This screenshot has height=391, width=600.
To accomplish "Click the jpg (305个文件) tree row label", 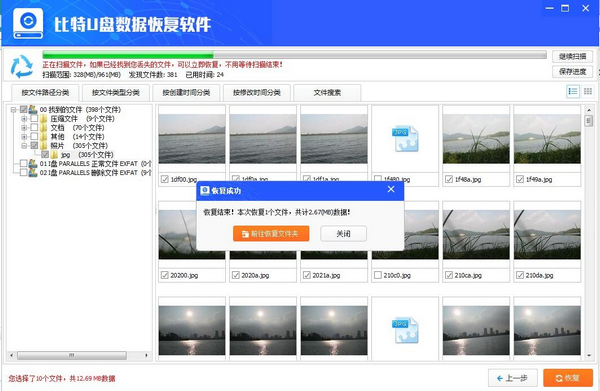I will pos(87,155).
